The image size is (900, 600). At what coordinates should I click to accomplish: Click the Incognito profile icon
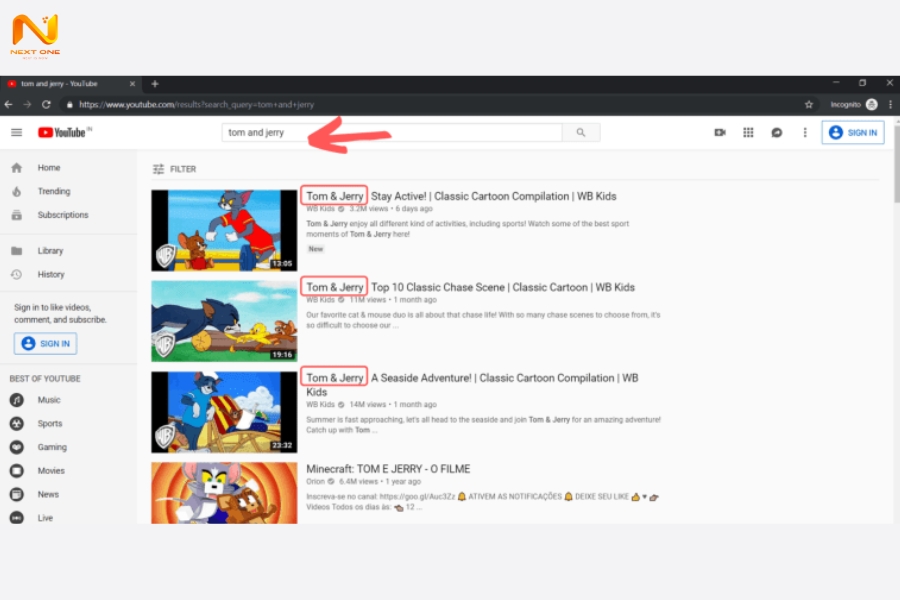click(871, 104)
